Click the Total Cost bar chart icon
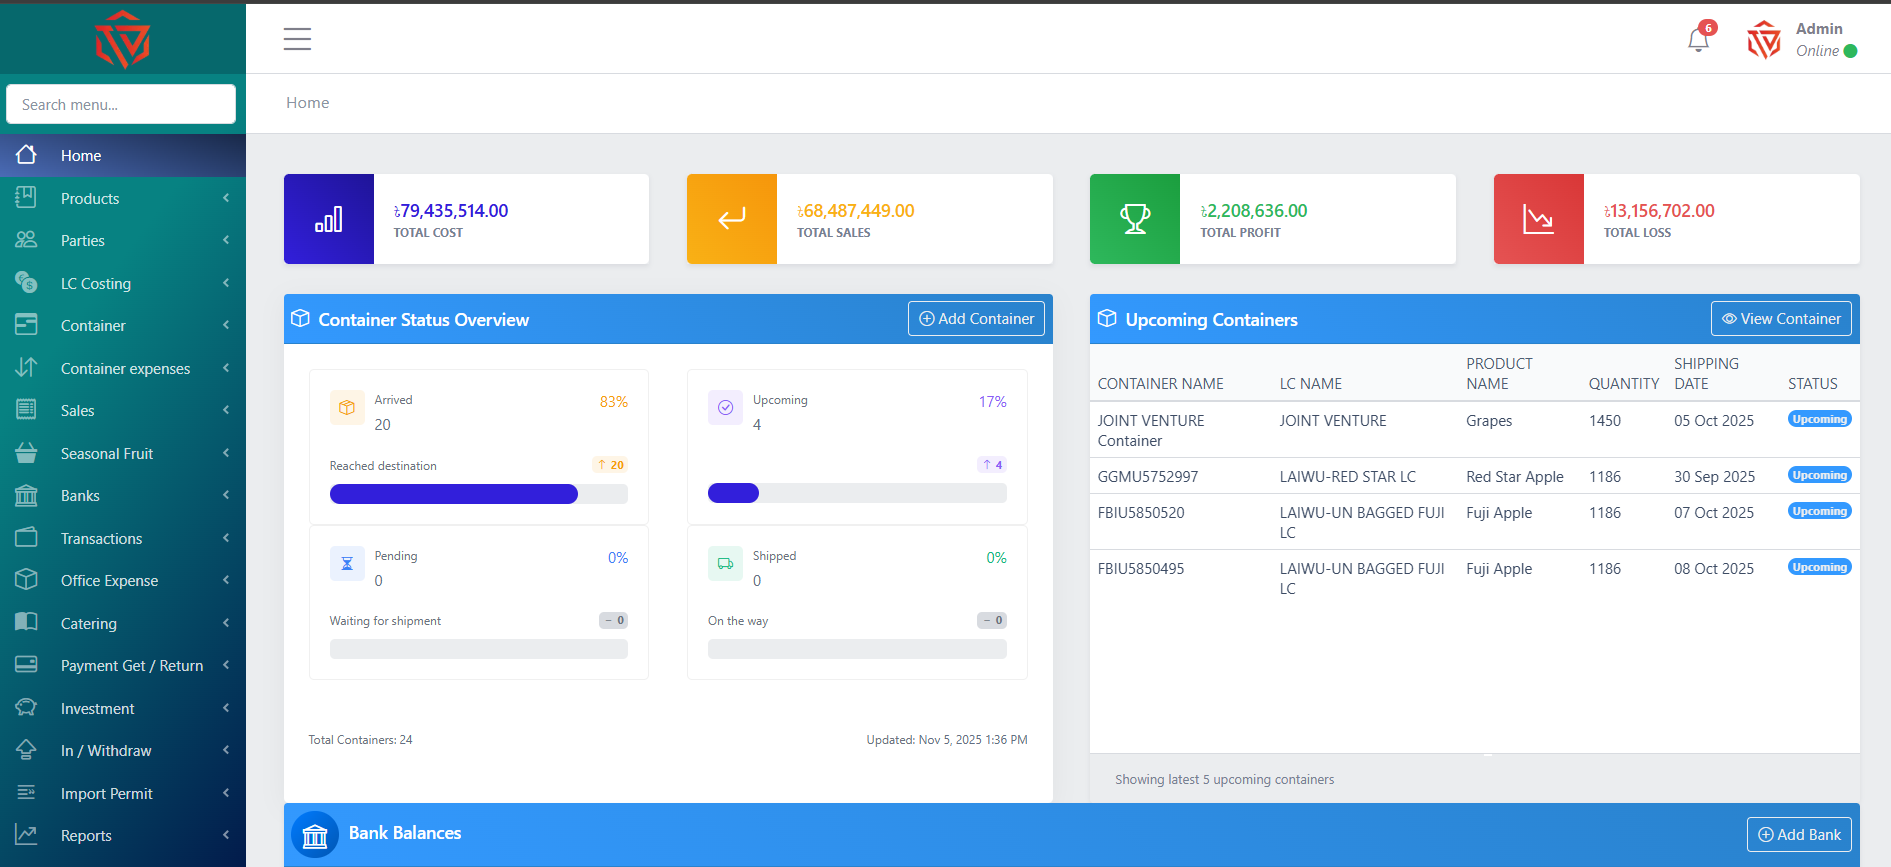This screenshot has width=1891, height=867. [329, 219]
